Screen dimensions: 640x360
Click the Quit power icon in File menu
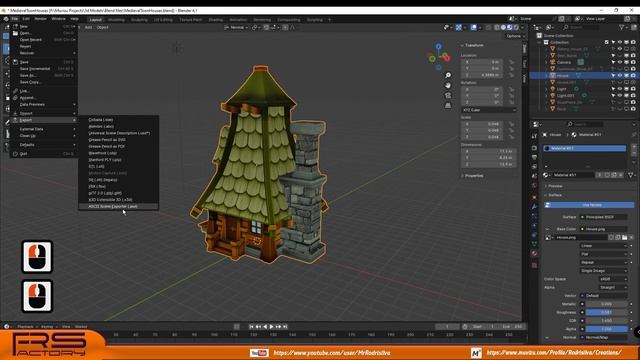[x=15, y=154]
